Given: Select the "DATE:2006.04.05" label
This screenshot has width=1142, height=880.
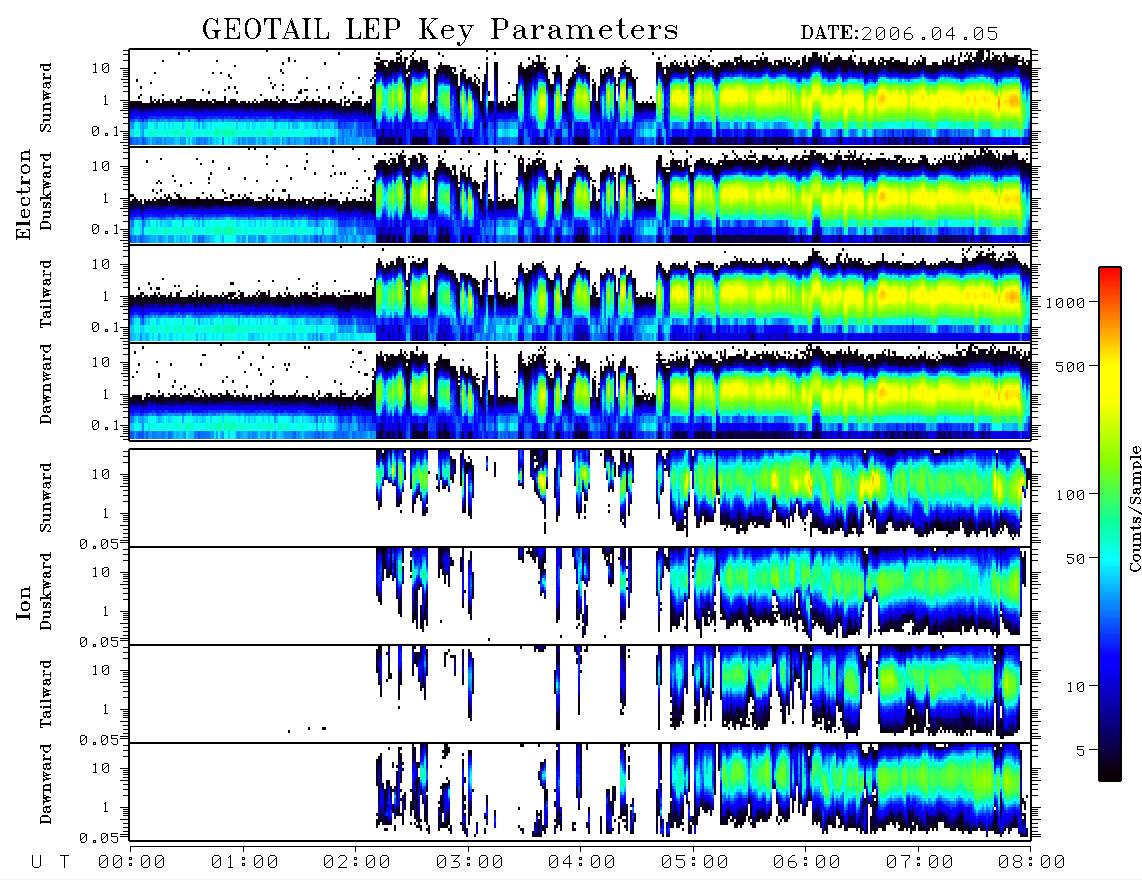Looking at the screenshot, I should [899, 33].
